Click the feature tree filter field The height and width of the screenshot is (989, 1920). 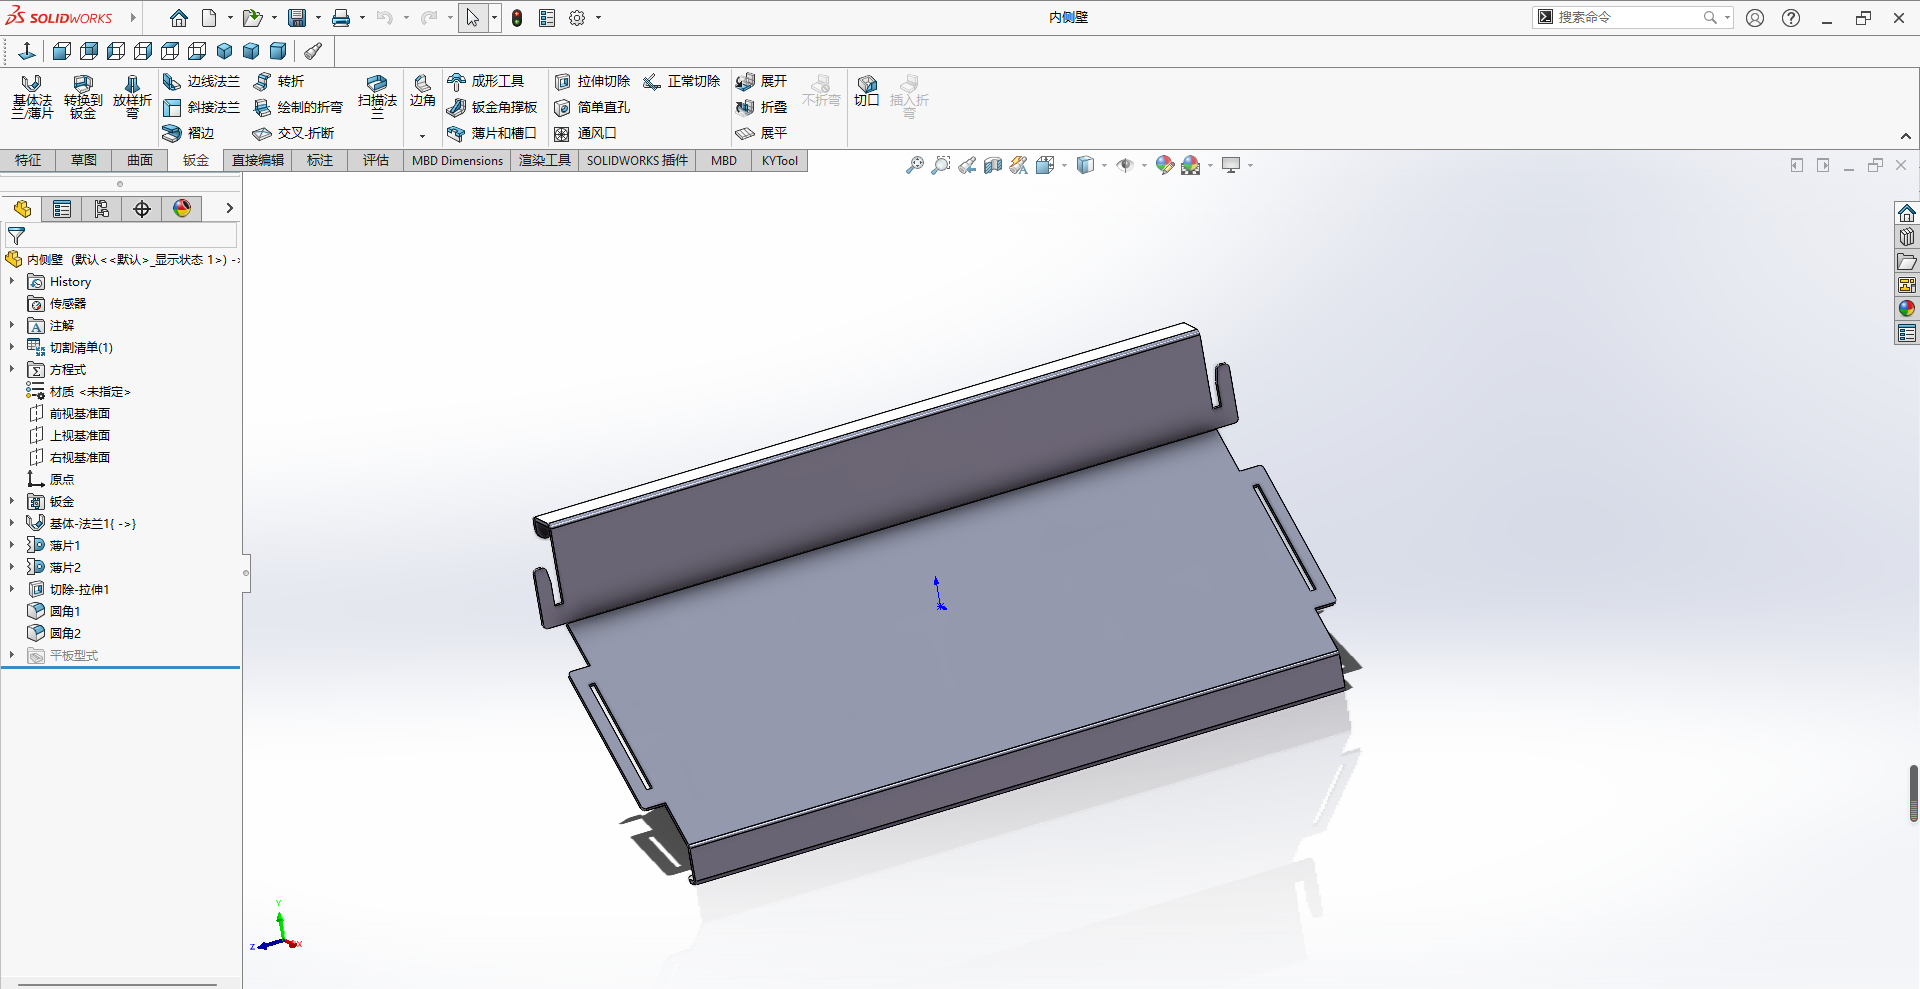coord(121,236)
